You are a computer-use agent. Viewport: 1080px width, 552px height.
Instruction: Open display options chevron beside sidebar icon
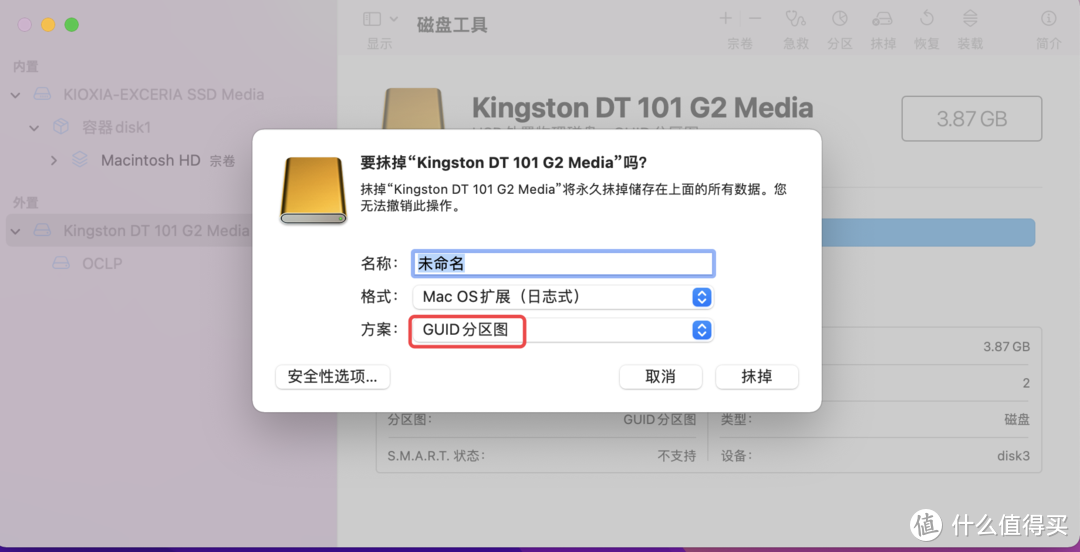[394, 19]
